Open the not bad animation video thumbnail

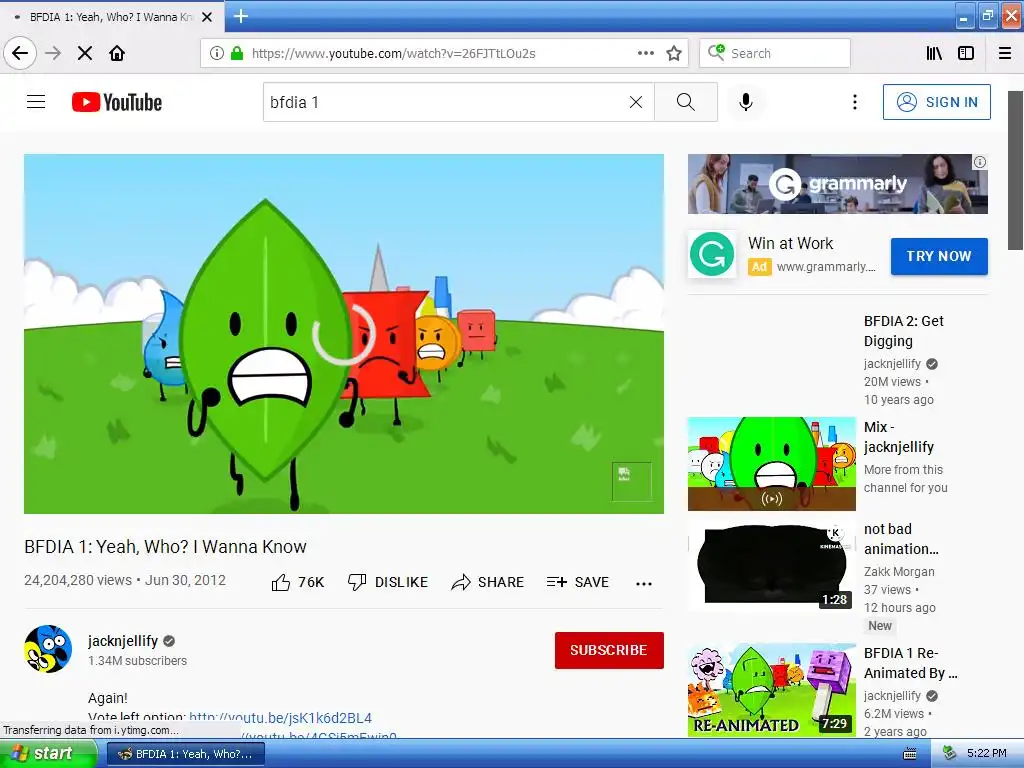(771, 566)
